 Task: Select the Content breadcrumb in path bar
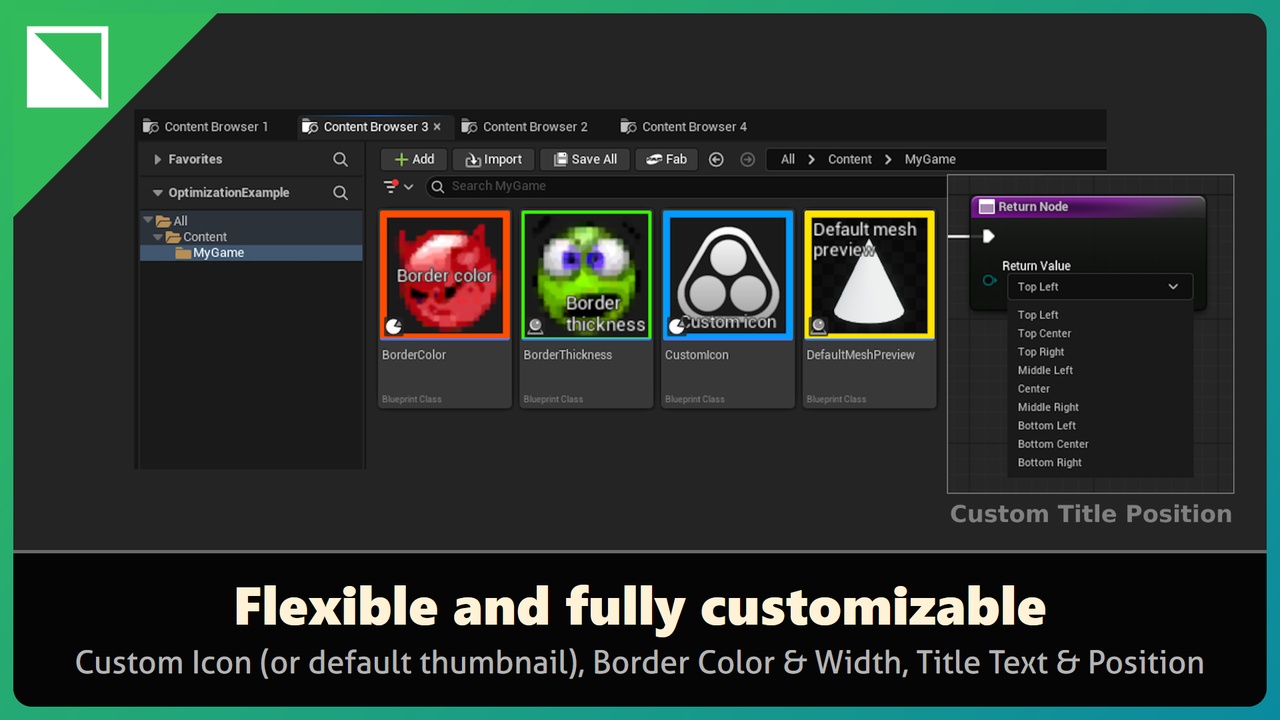(x=850, y=159)
